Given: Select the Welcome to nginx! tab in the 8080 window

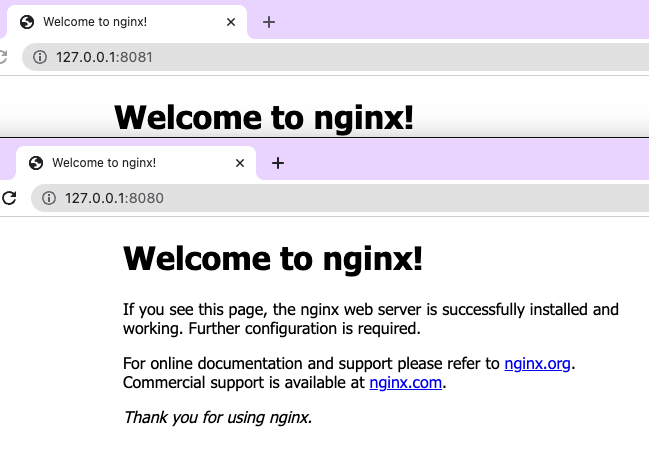Looking at the screenshot, I should [136, 163].
